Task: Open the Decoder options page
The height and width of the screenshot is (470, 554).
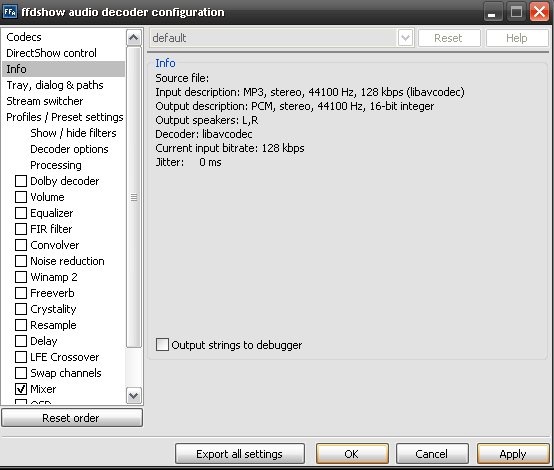Action: pos(69,149)
